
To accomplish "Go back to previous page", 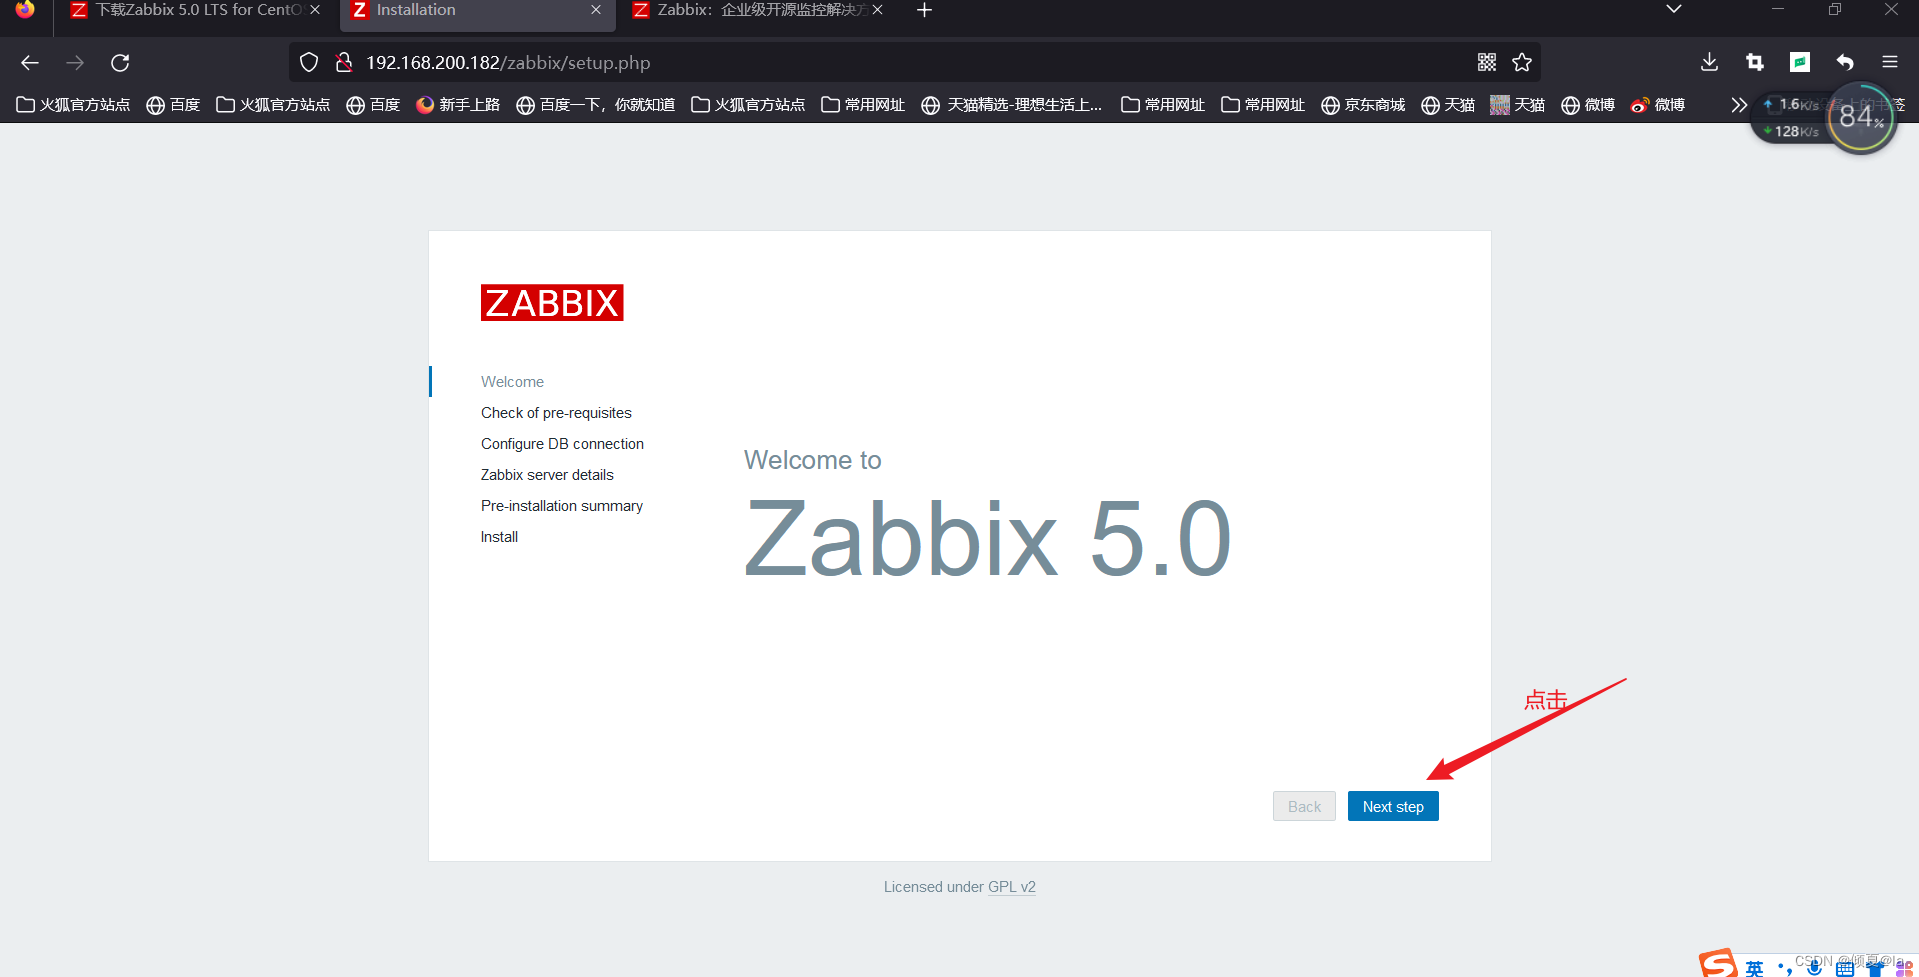I will click(30, 62).
